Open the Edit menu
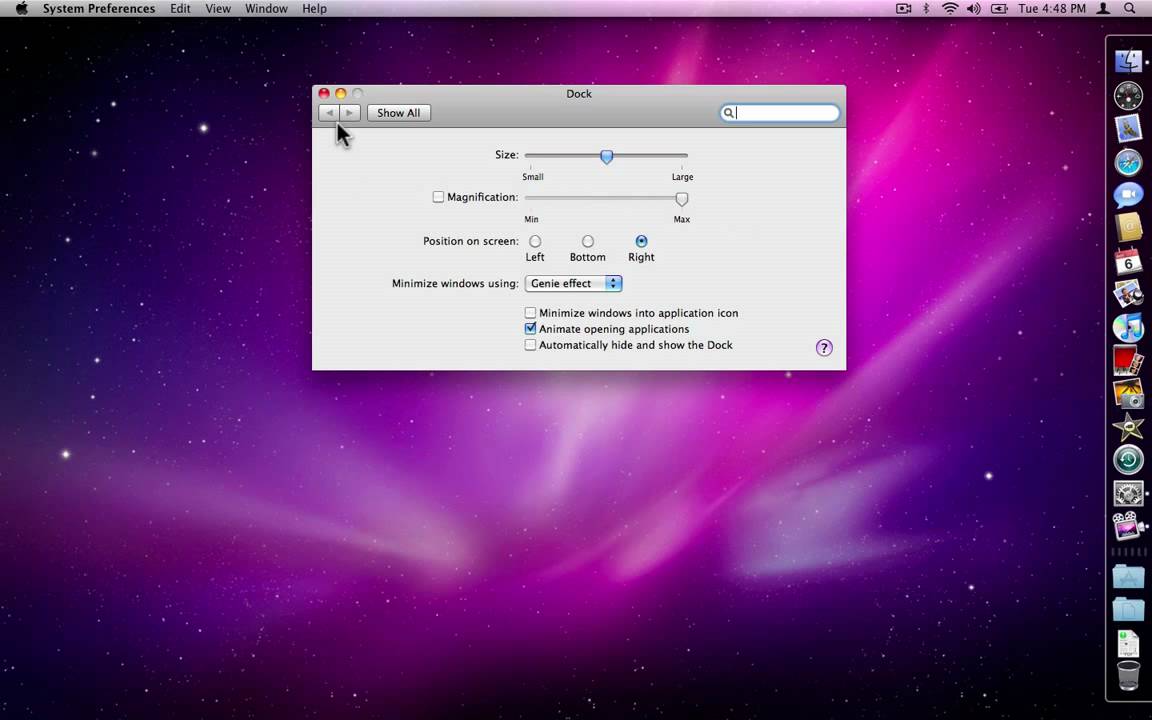Image resolution: width=1152 pixels, height=720 pixels. (180, 9)
